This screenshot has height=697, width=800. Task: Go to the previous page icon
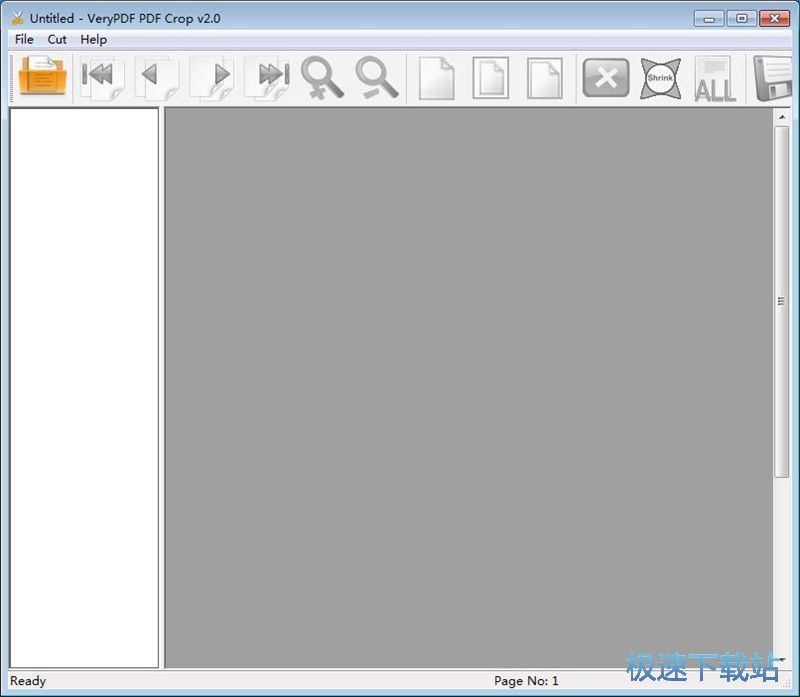tap(155, 77)
